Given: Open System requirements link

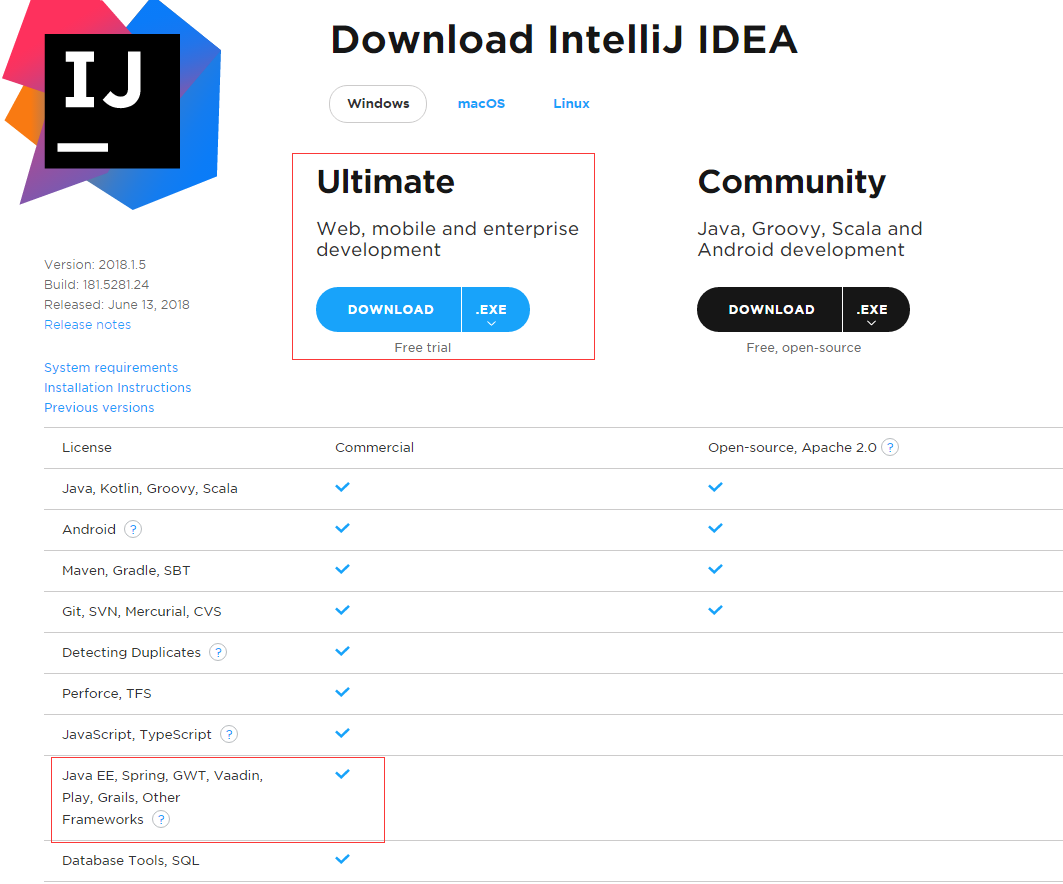Looking at the screenshot, I should coord(111,367).
